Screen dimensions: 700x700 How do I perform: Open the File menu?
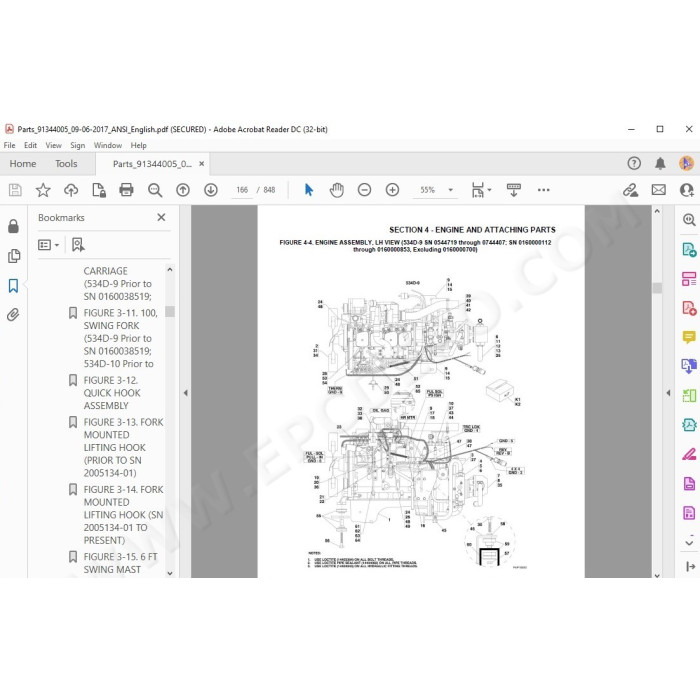coord(9,146)
